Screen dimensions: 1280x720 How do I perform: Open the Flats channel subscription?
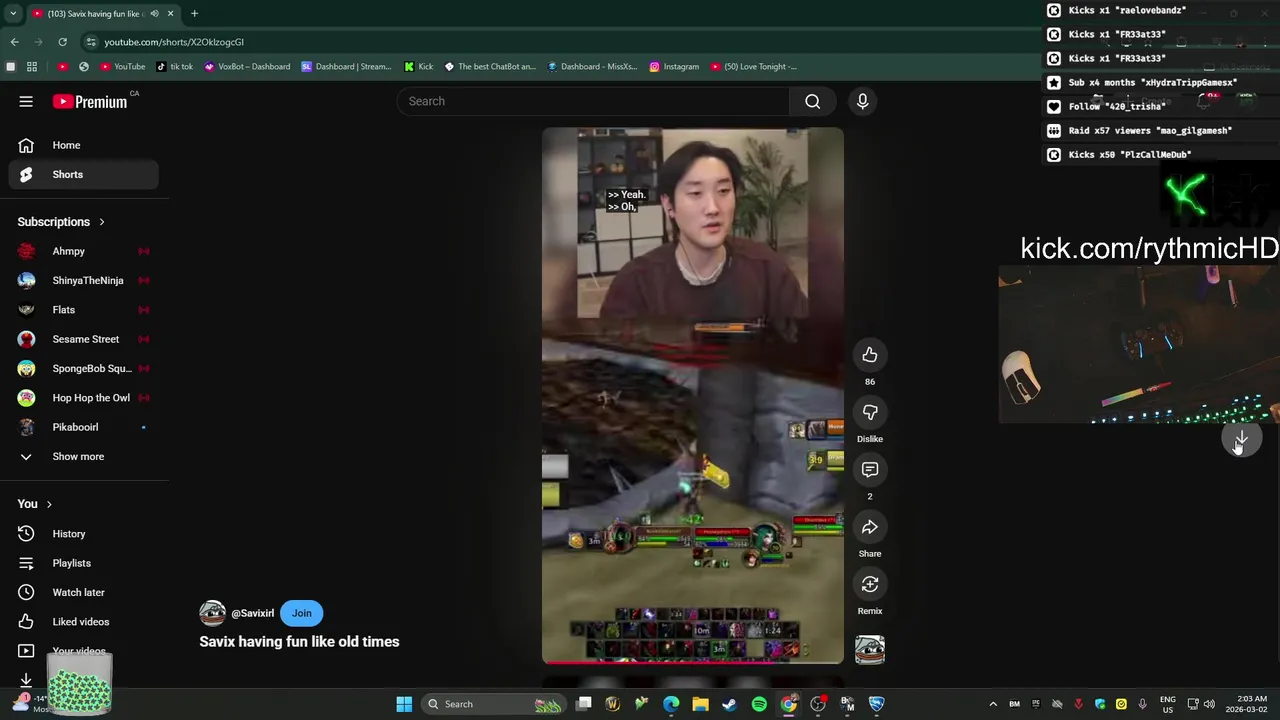tap(84, 310)
